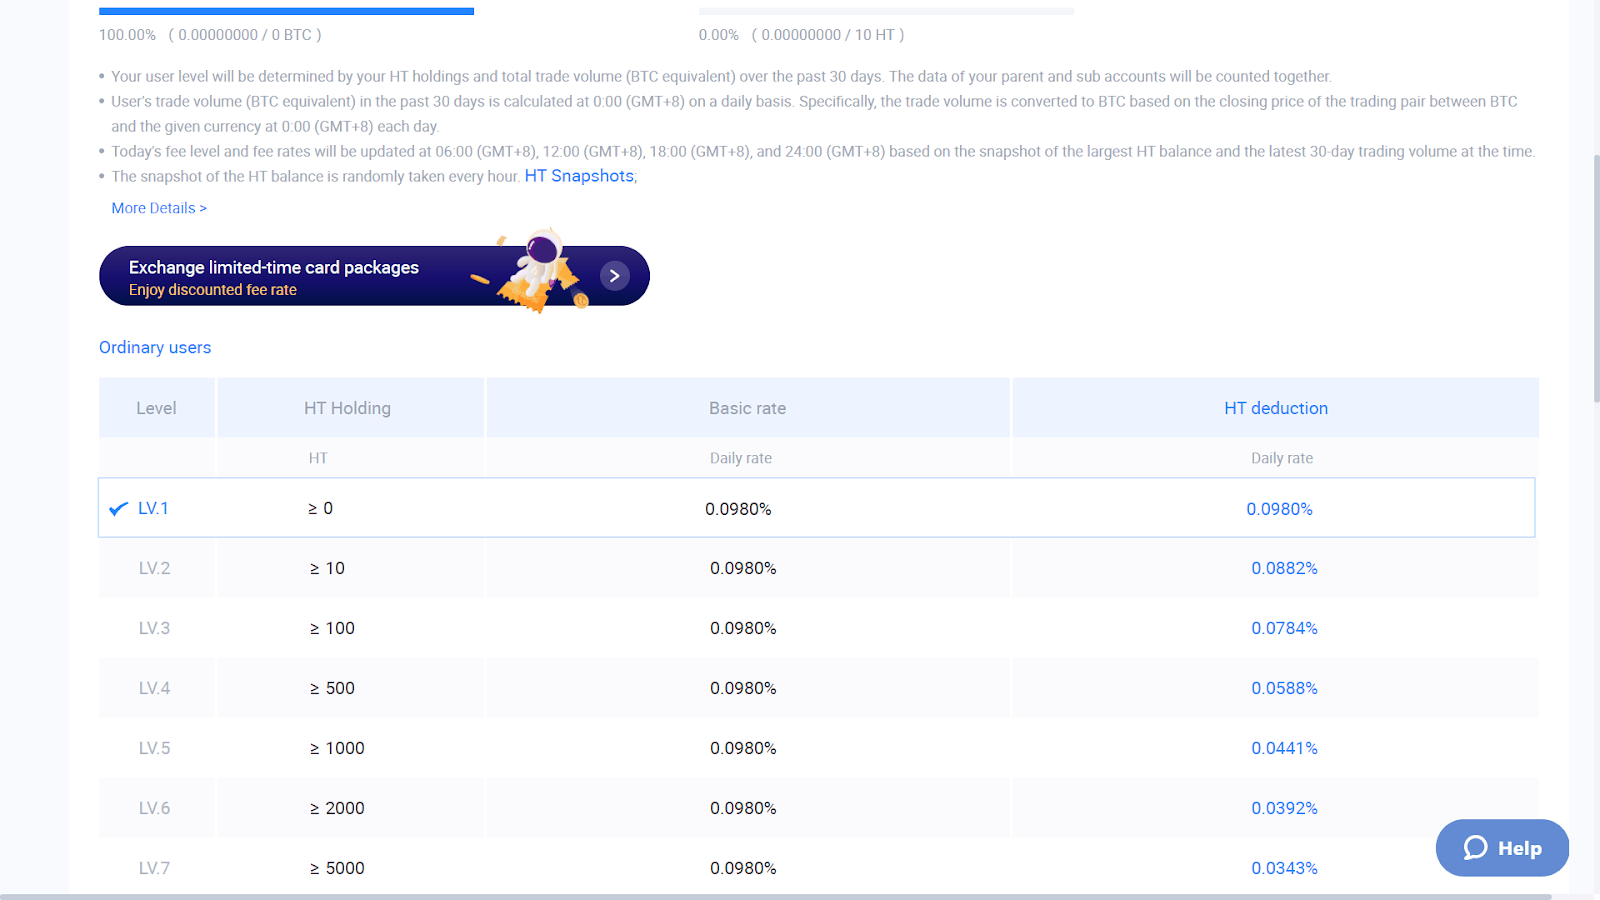Click the 0.0441% HT deduction rate
The height and width of the screenshot is (900, 1600).
[1284, 748]
